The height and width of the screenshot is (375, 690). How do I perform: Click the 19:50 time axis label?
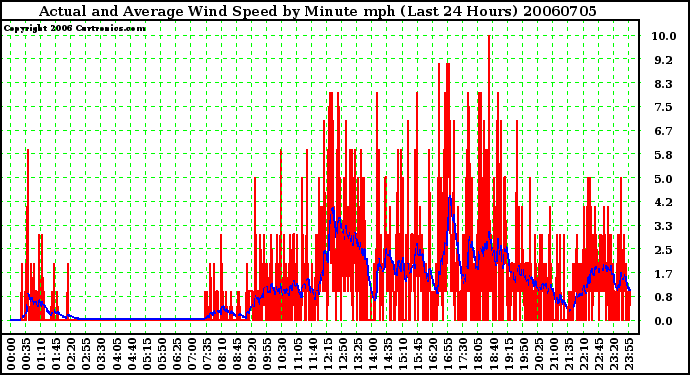[523, 354]
